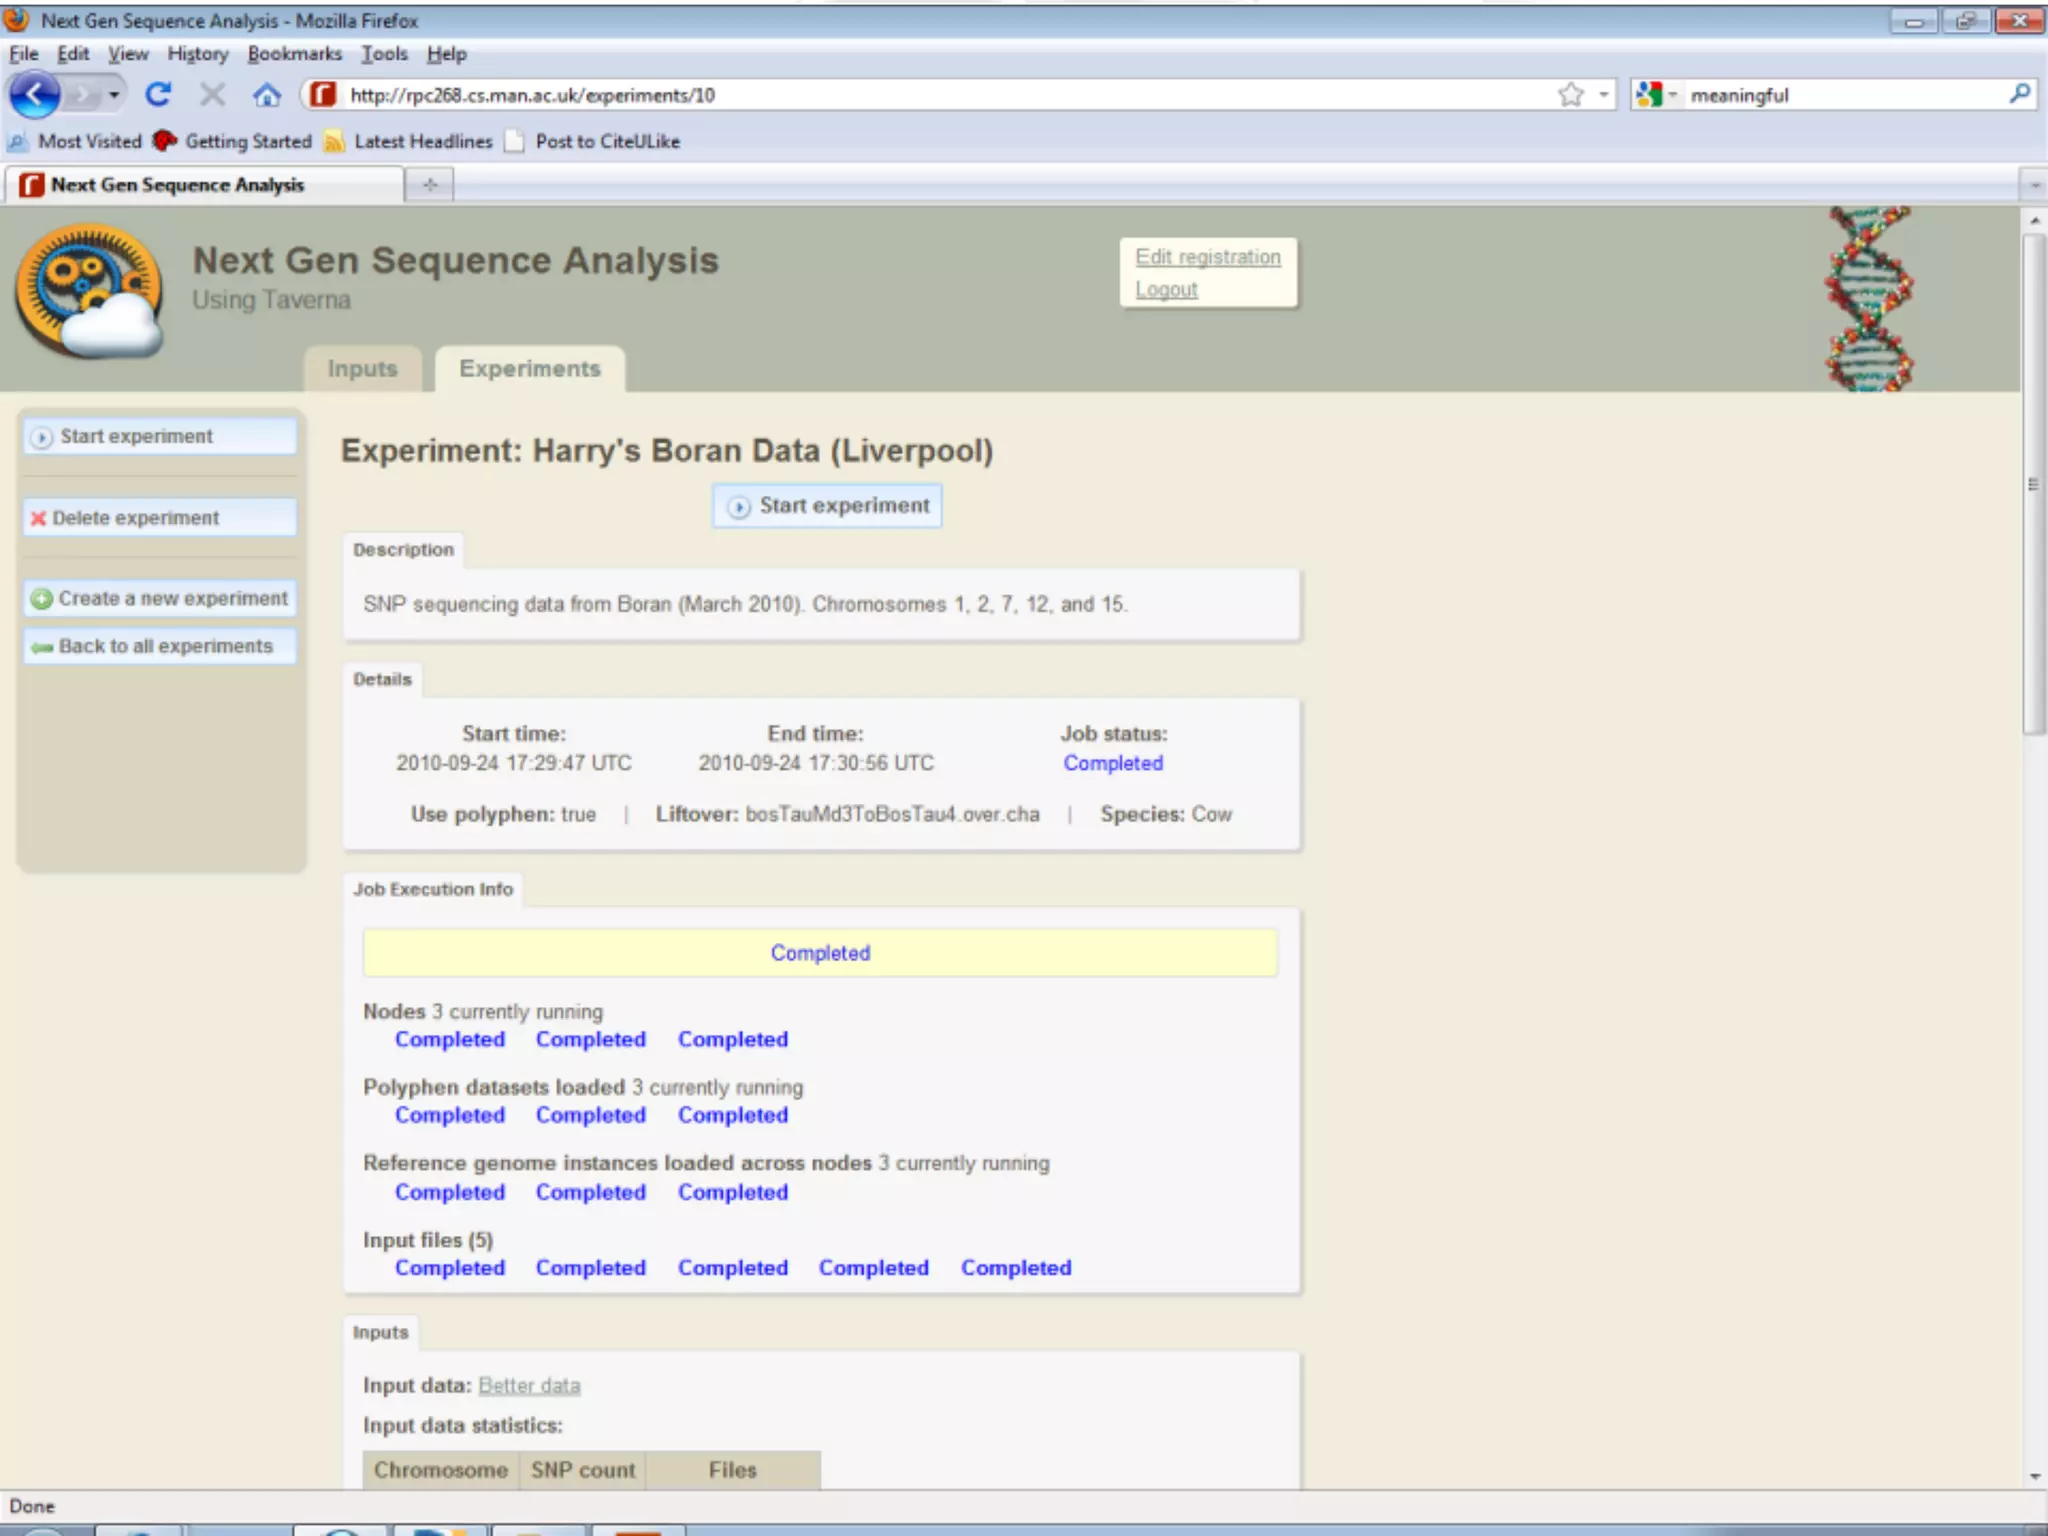The height and width of the screenshot is (1536, 2048).
Task: Click the Logout link
Action: tap(1166, 290)
